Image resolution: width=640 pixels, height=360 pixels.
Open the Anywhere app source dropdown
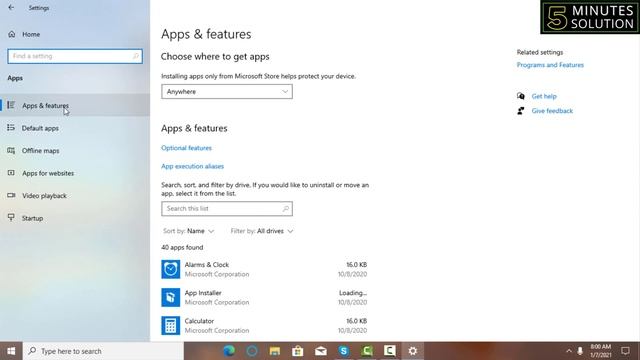click(227, 91)
